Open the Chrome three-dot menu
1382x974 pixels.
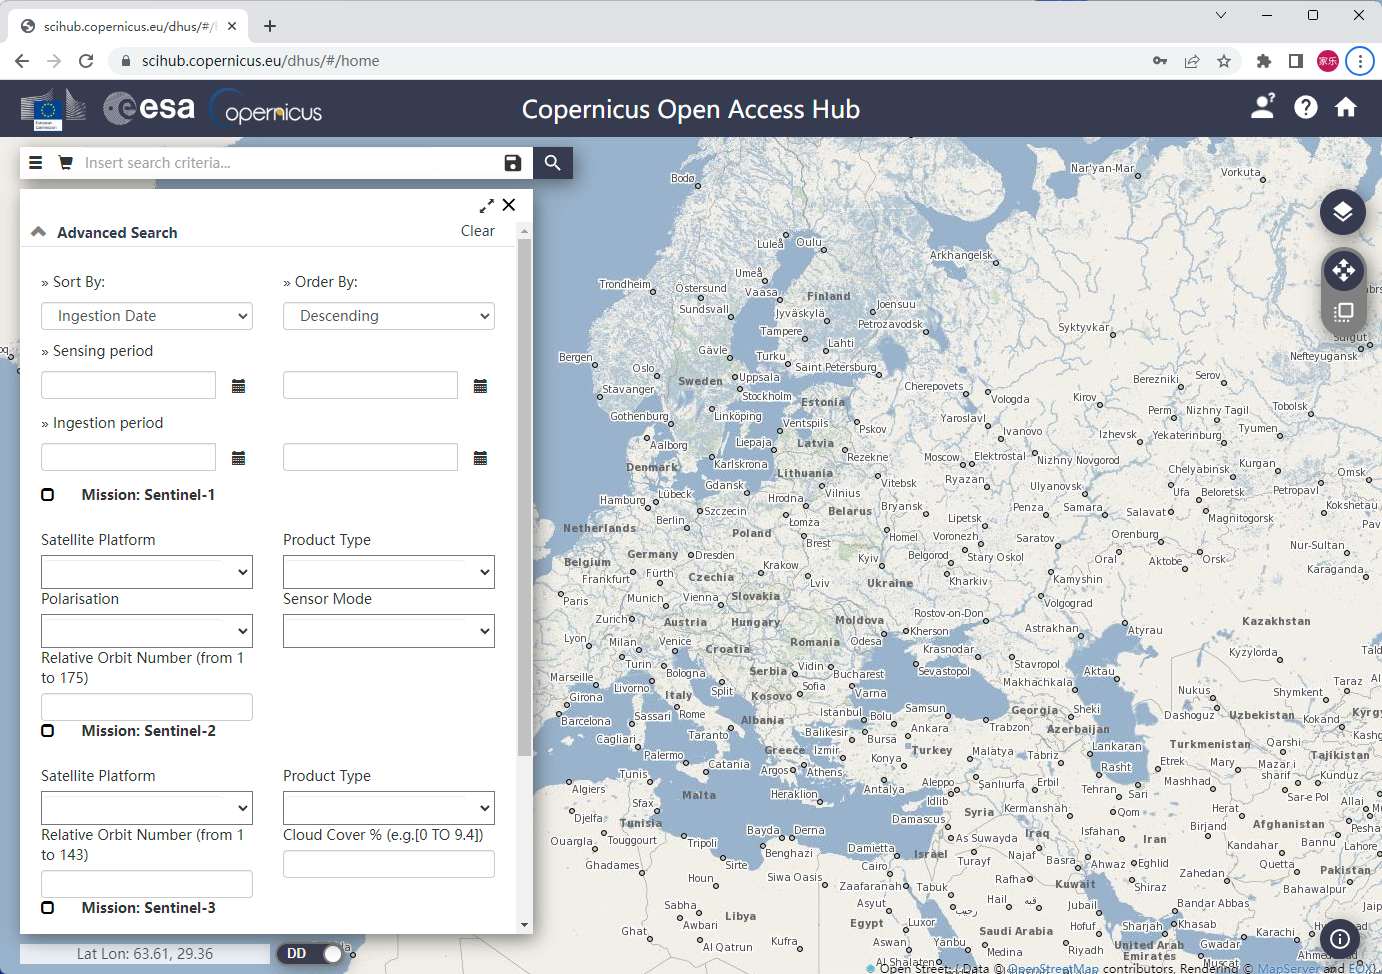tap(1360, 61)
